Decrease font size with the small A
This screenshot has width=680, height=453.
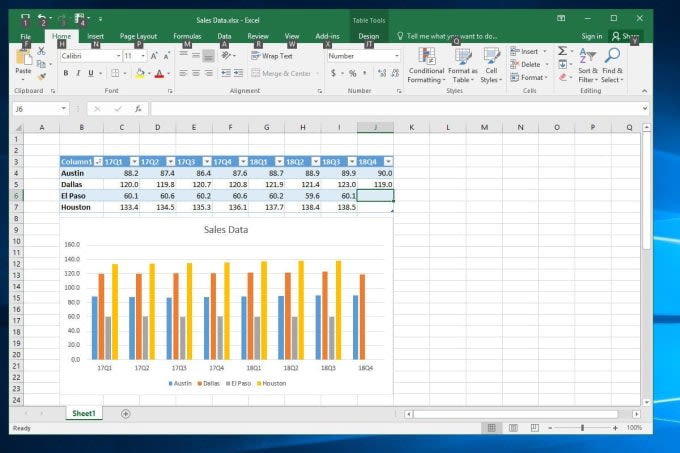click(x=167, y=56)
